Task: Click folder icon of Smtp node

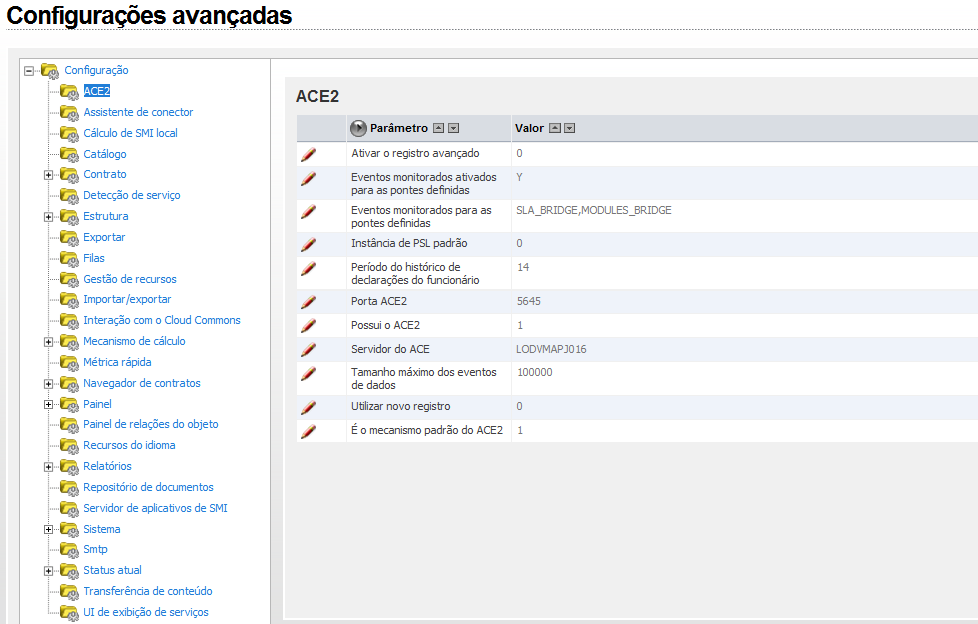Action: [69, 550]
